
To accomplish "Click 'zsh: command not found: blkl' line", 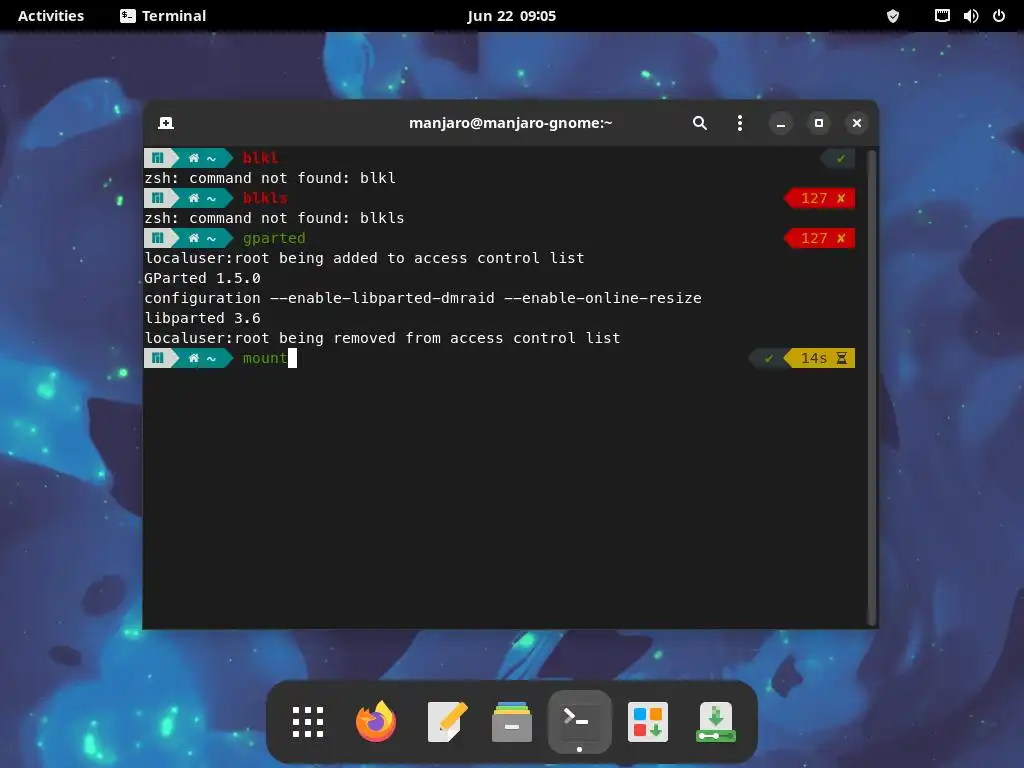I will click(x=270, y=178).
